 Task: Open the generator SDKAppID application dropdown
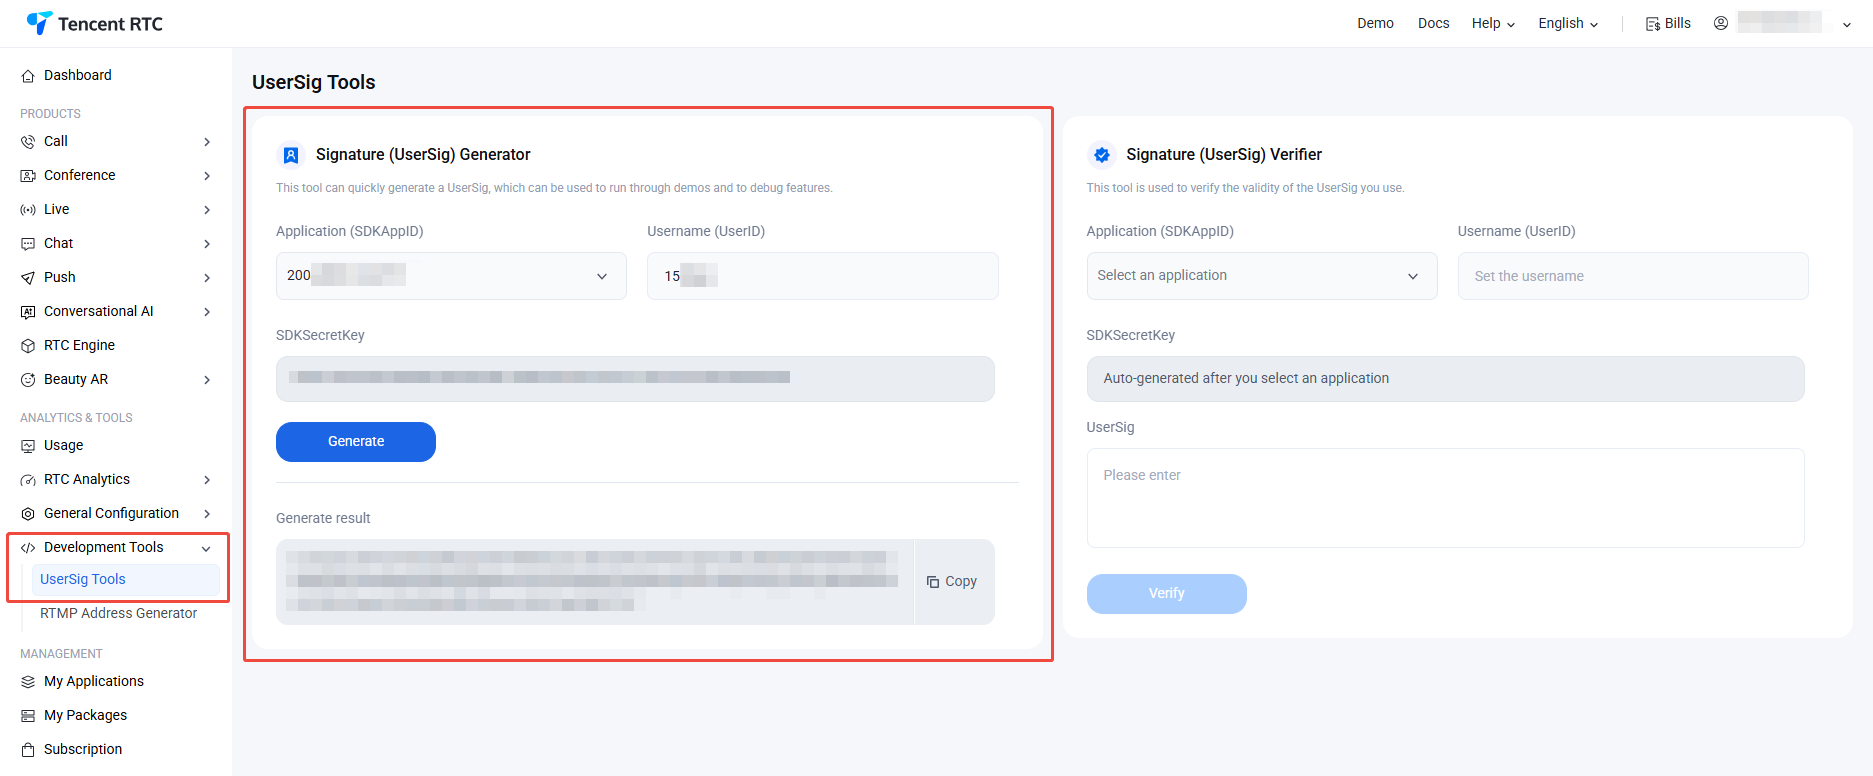point(451,276)
